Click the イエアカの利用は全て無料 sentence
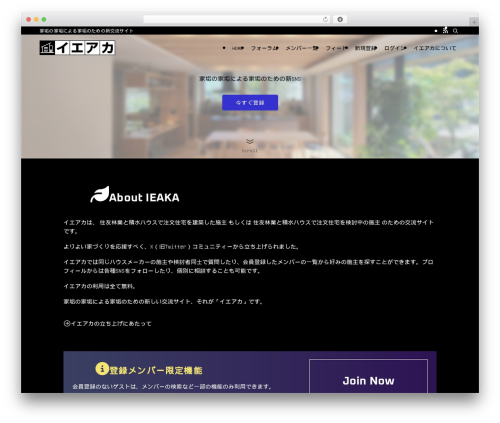The image size is (500, 423). point(99,286)
